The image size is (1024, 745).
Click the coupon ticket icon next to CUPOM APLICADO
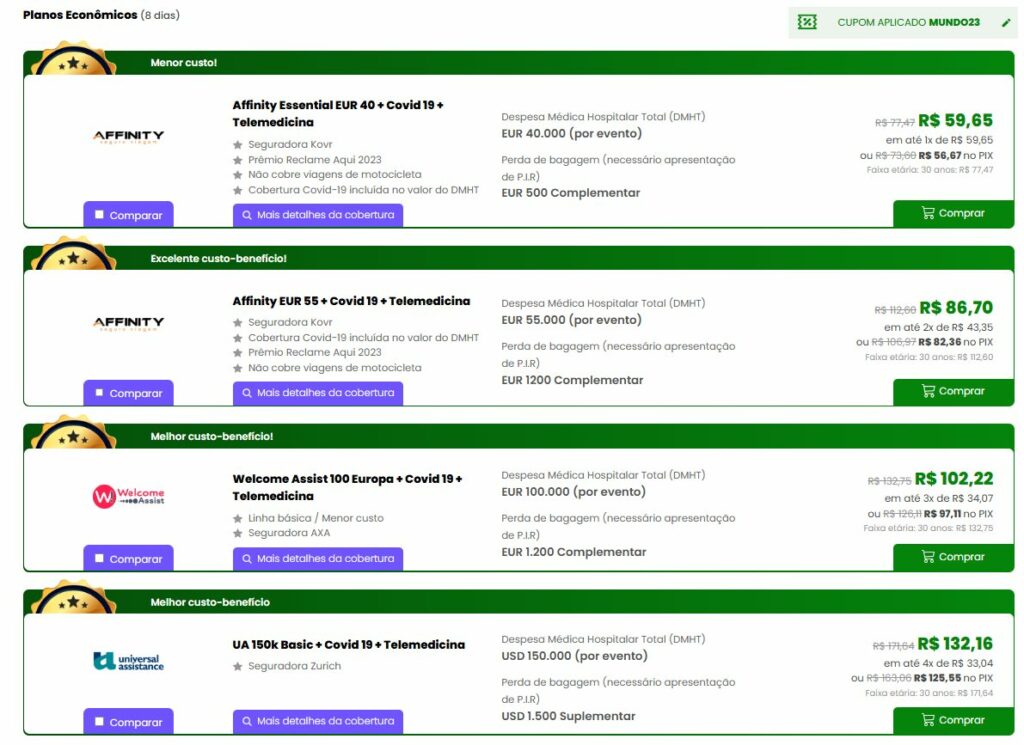pos(807,22)
